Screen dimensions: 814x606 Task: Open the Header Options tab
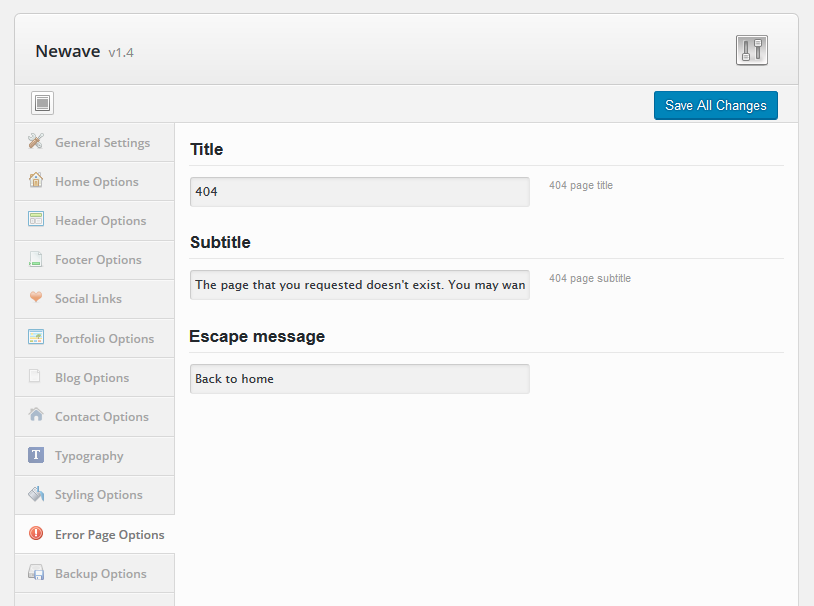(94, 221)
